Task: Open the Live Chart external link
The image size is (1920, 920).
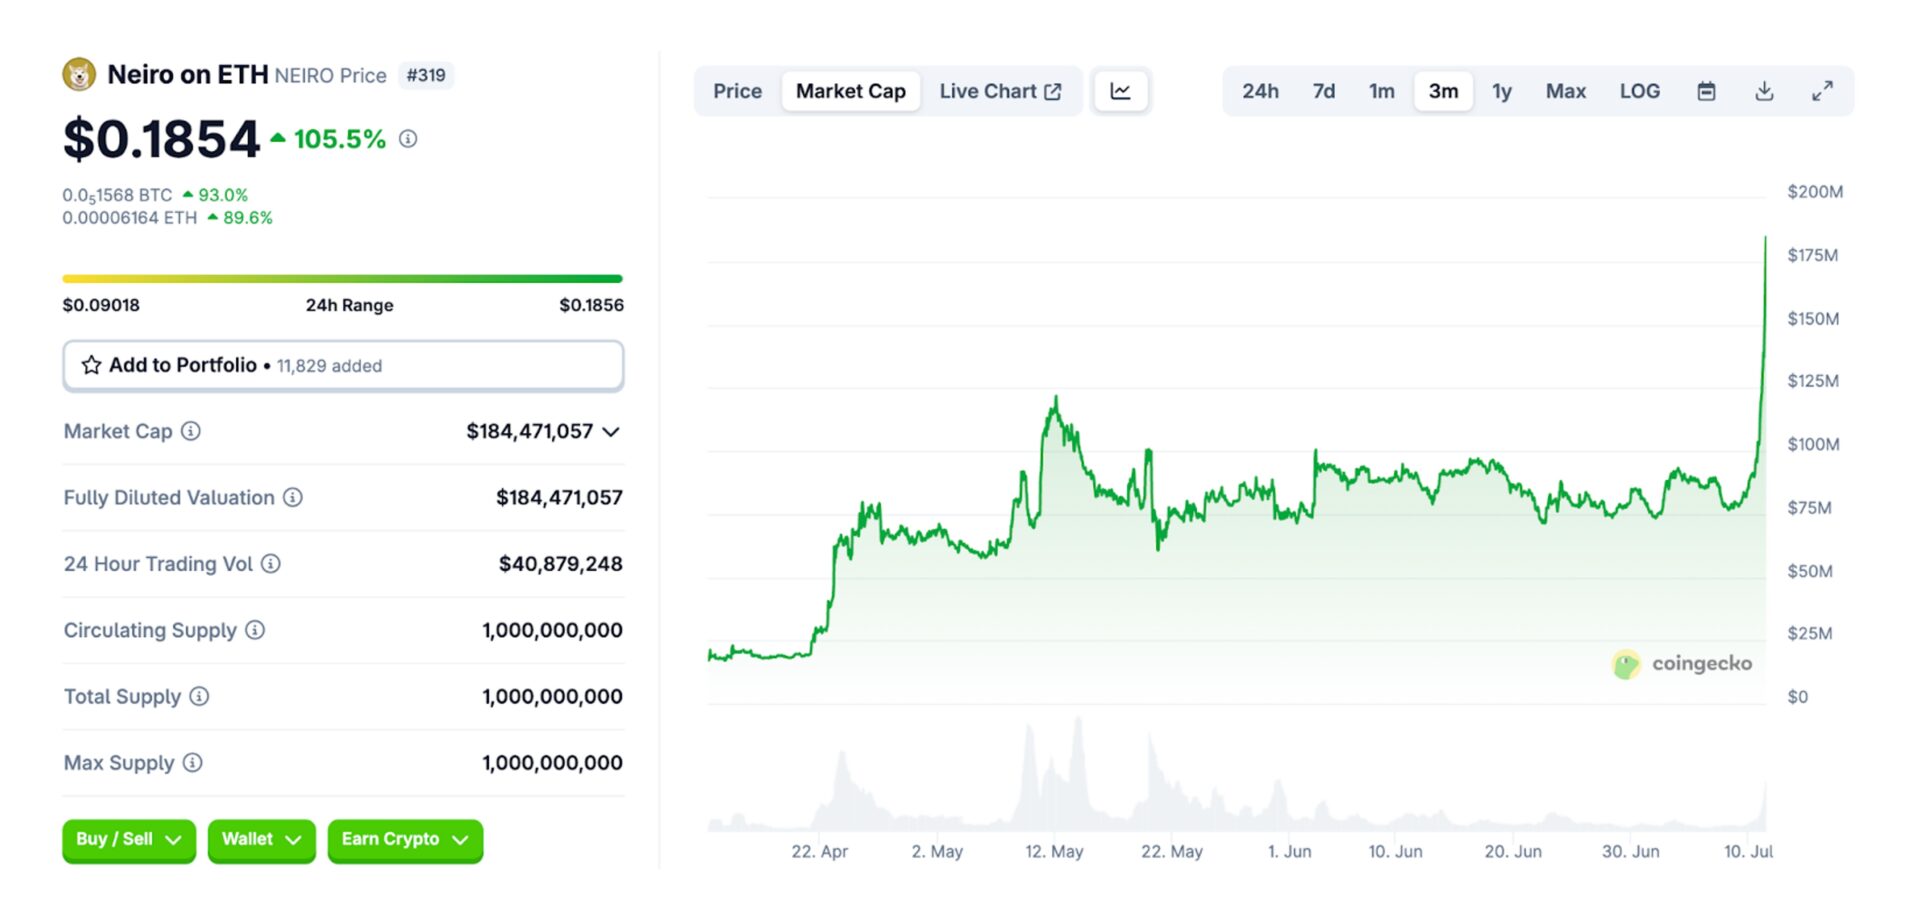Action: [1000, 91]
